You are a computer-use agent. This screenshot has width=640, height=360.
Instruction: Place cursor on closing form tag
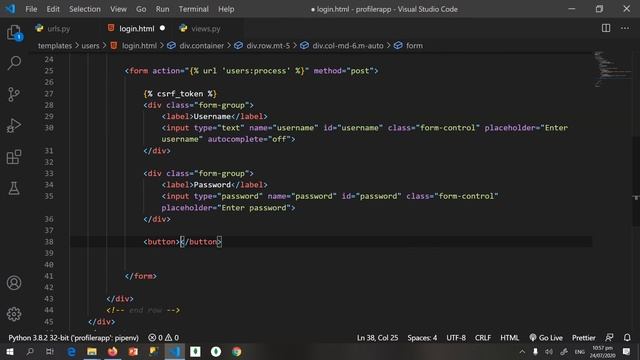pos(141,276)
